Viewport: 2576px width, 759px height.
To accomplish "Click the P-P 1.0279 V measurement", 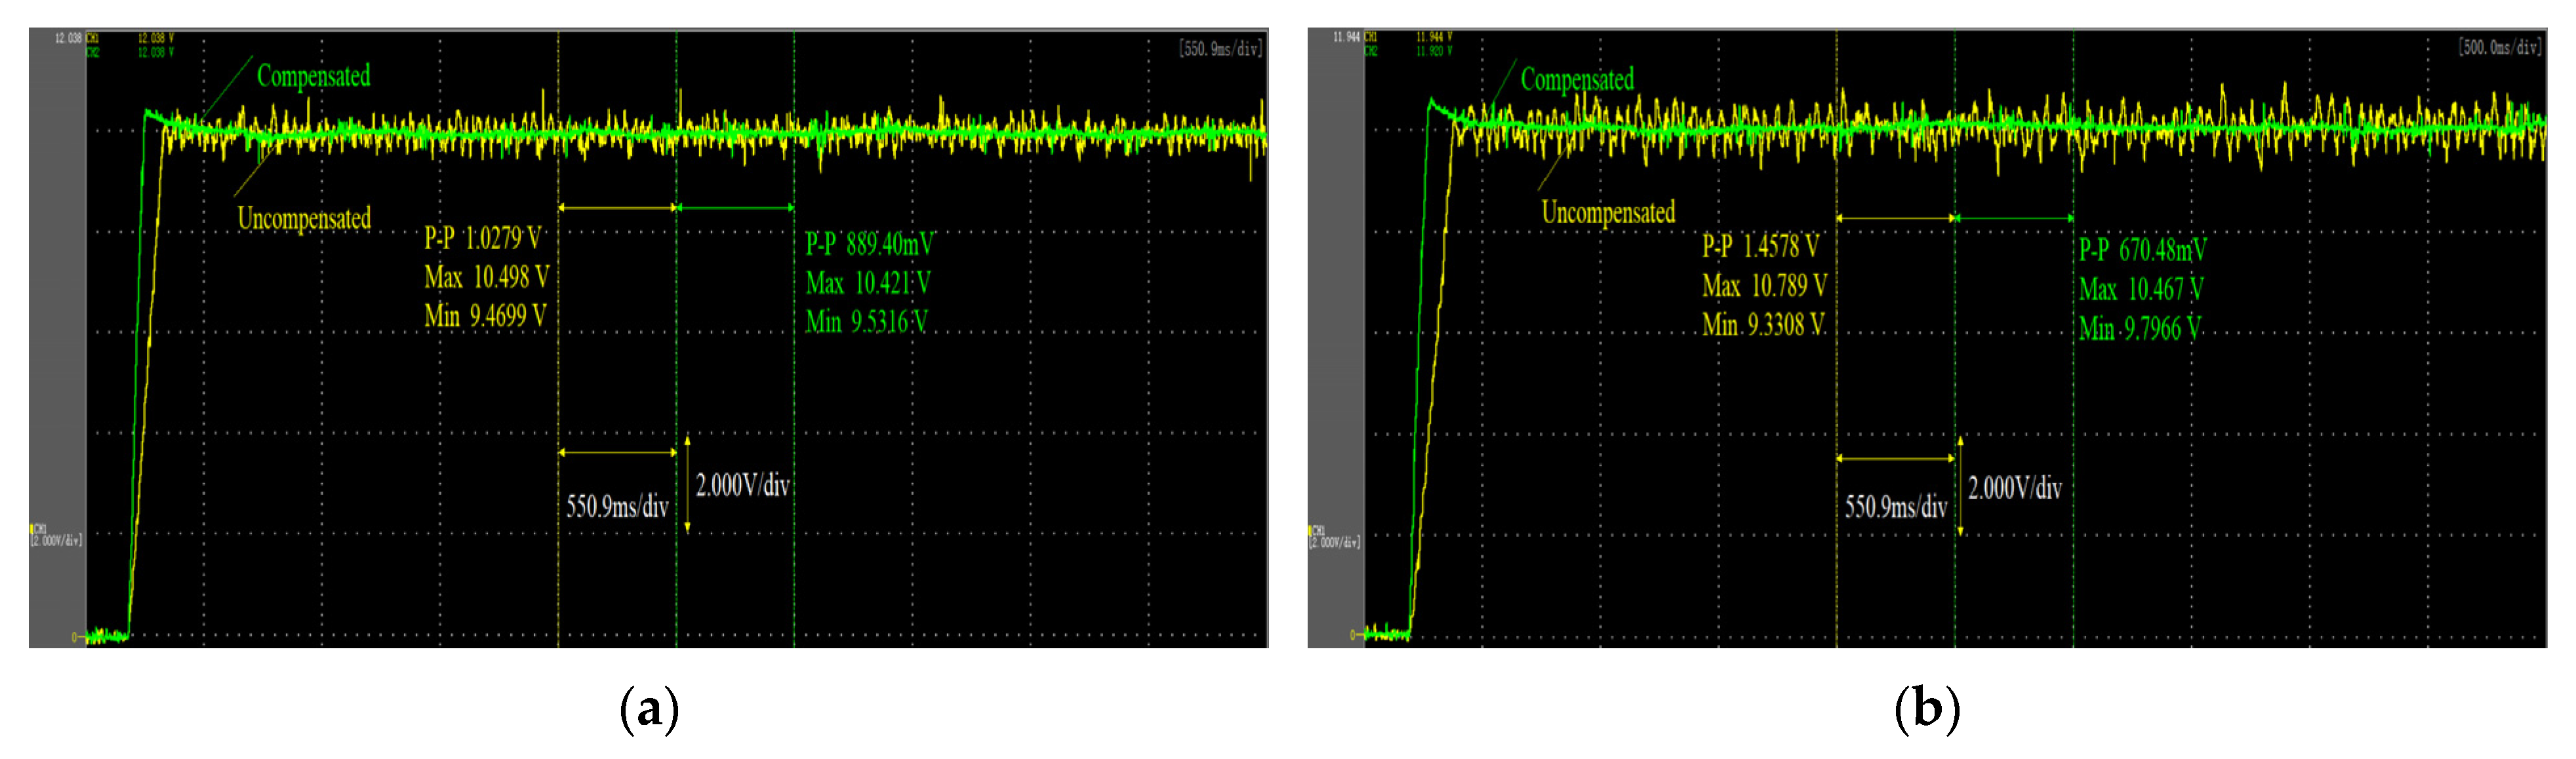I will coord(483,238).
